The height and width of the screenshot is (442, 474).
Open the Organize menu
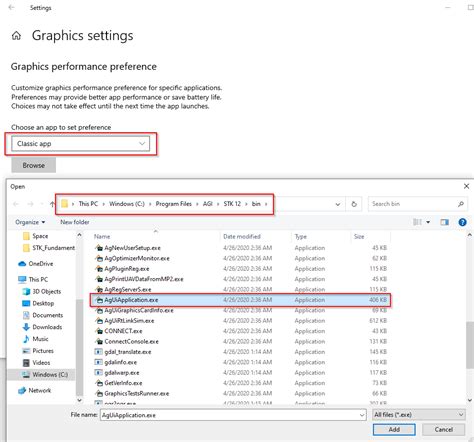point(30,222)
